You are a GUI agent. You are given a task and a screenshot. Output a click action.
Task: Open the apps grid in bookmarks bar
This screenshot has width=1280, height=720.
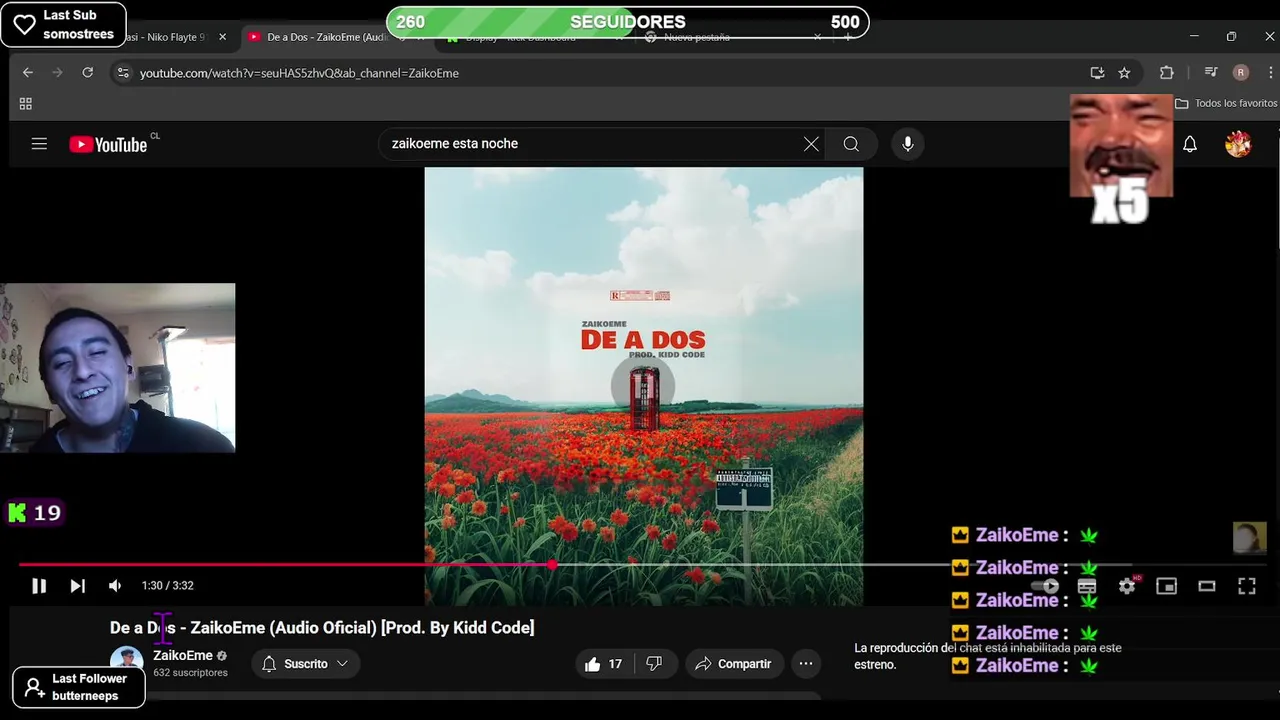(26, 104)
